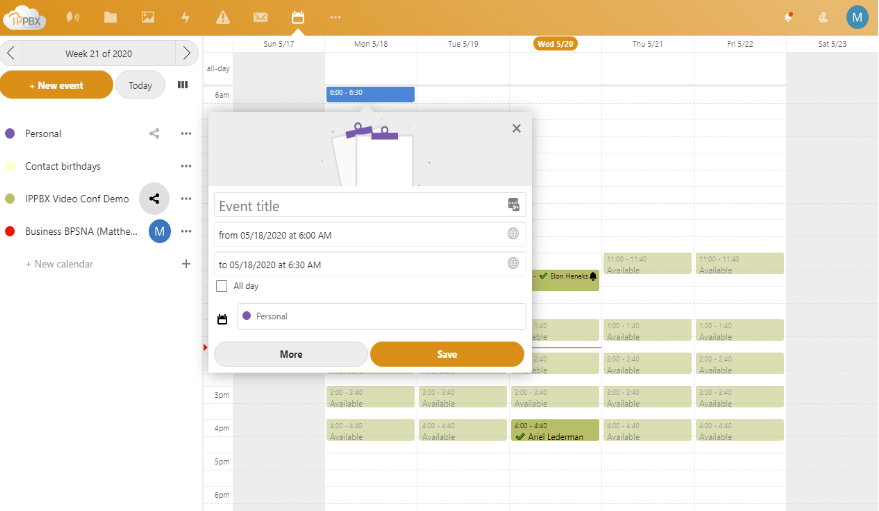The image size is (879, 511).
Task: Toggle Business BPSNA calendar visibility dot
Action: point(10,231)
